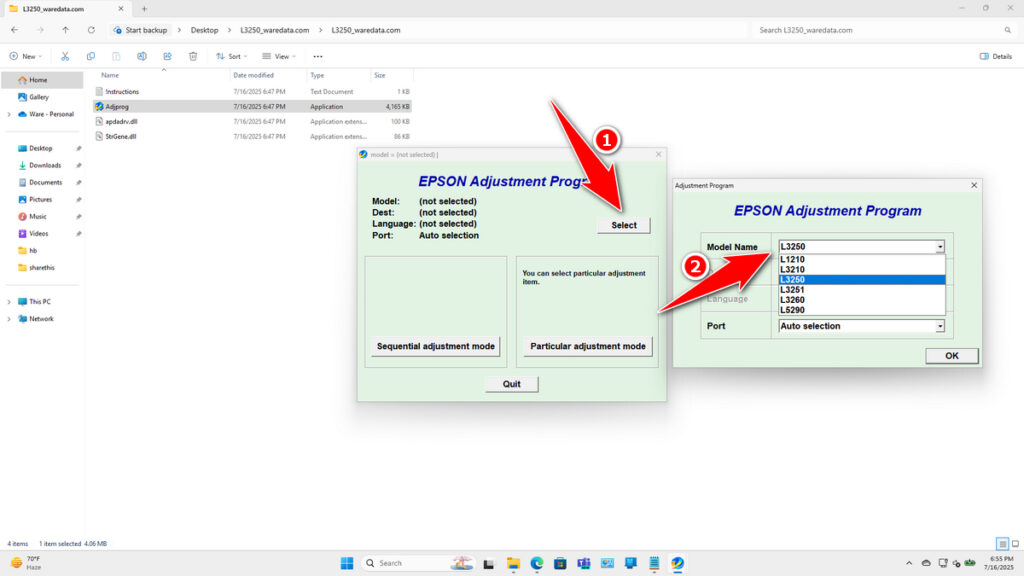Open File Explorer from the taskbar
The height and width of the screenshot is (576, 1024).
point(513,563)
